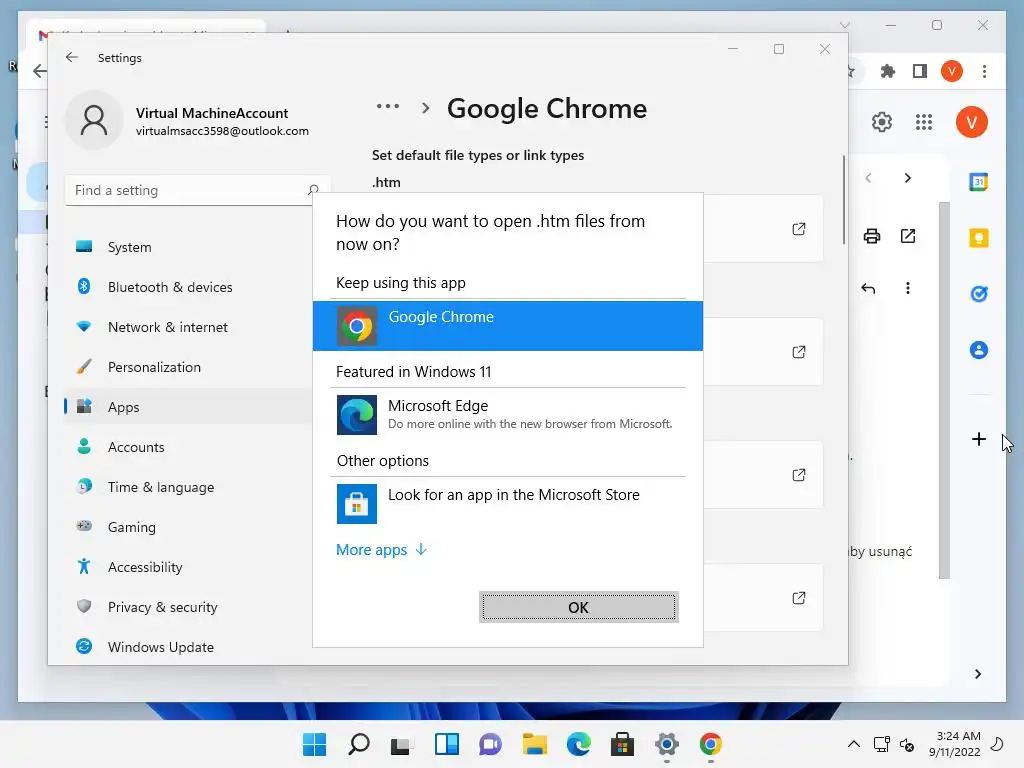Switch to Google Chrome on the taskbar
The image size is (1024, 768).
pyautogui.click(x=711, y=744)
